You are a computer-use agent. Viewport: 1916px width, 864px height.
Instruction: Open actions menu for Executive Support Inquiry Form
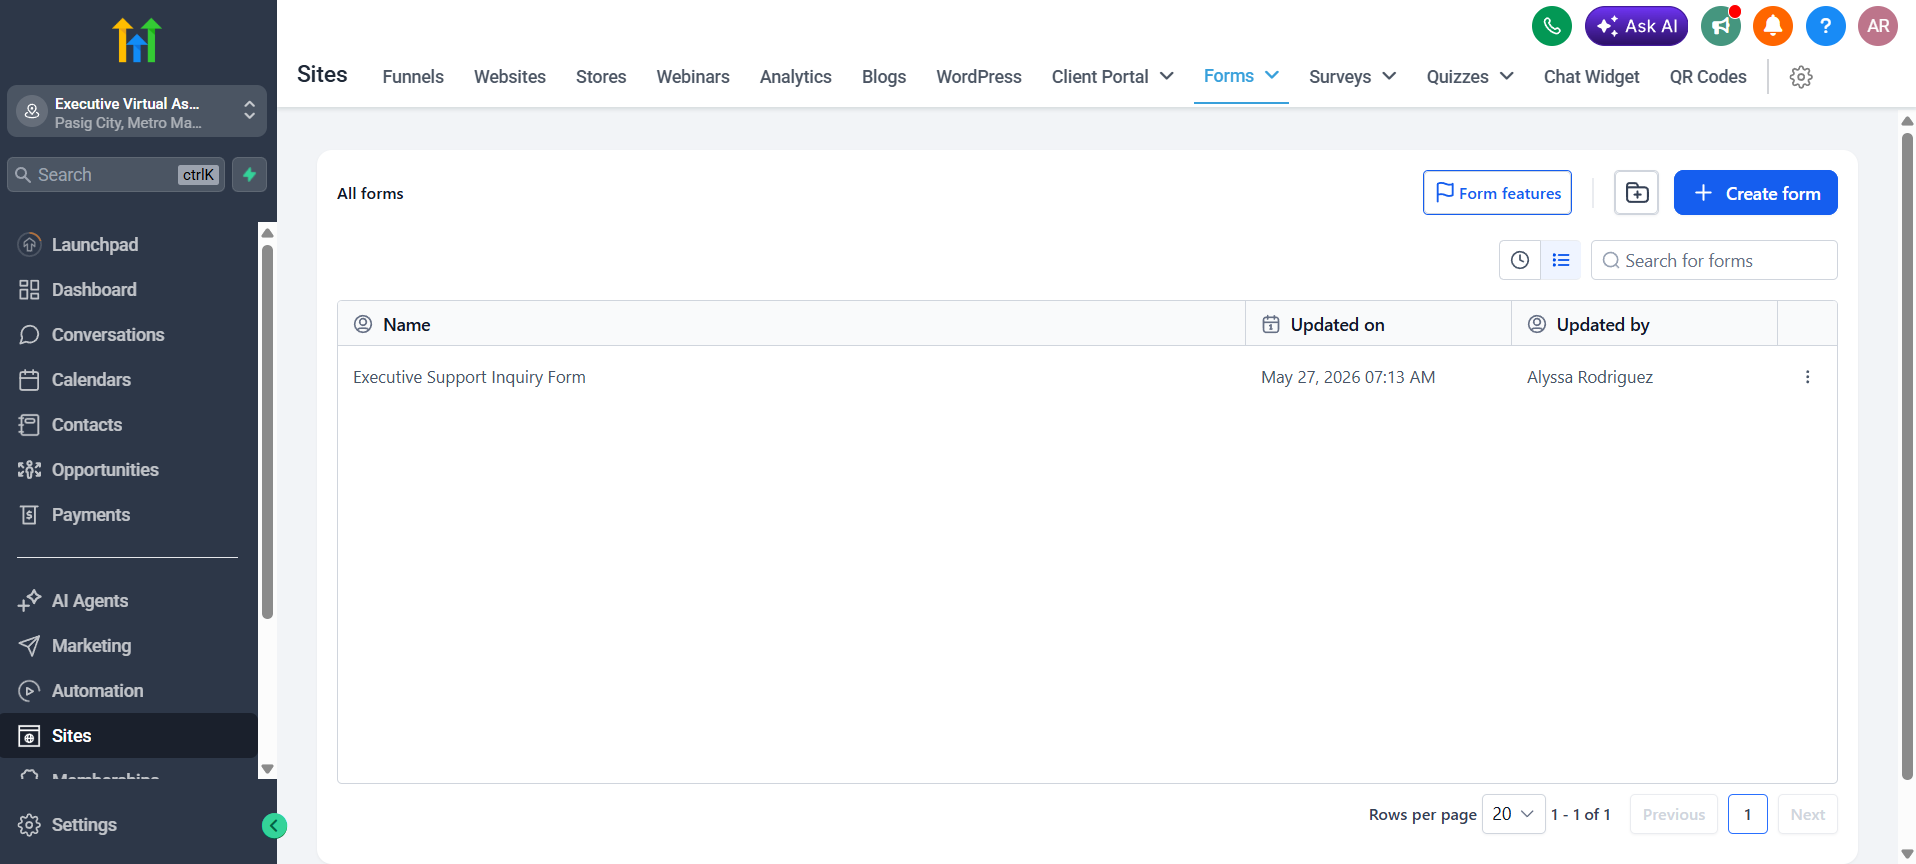pyautogui.click(x=1807, y=377)
